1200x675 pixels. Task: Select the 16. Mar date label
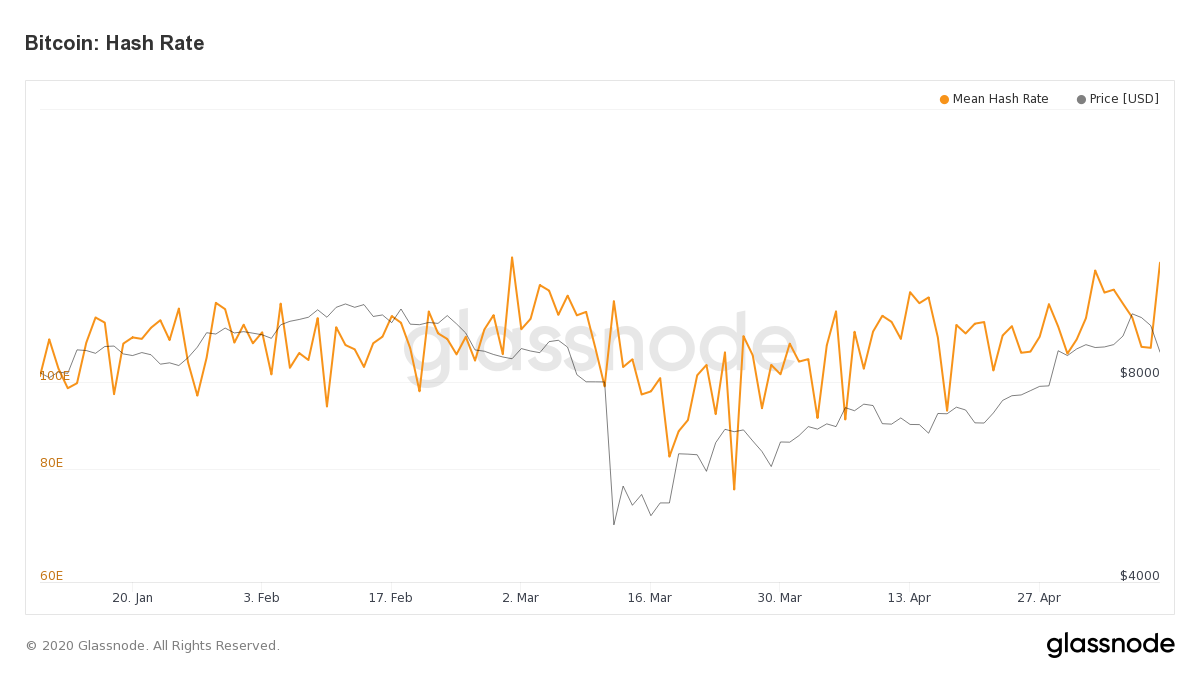[649, 598]
